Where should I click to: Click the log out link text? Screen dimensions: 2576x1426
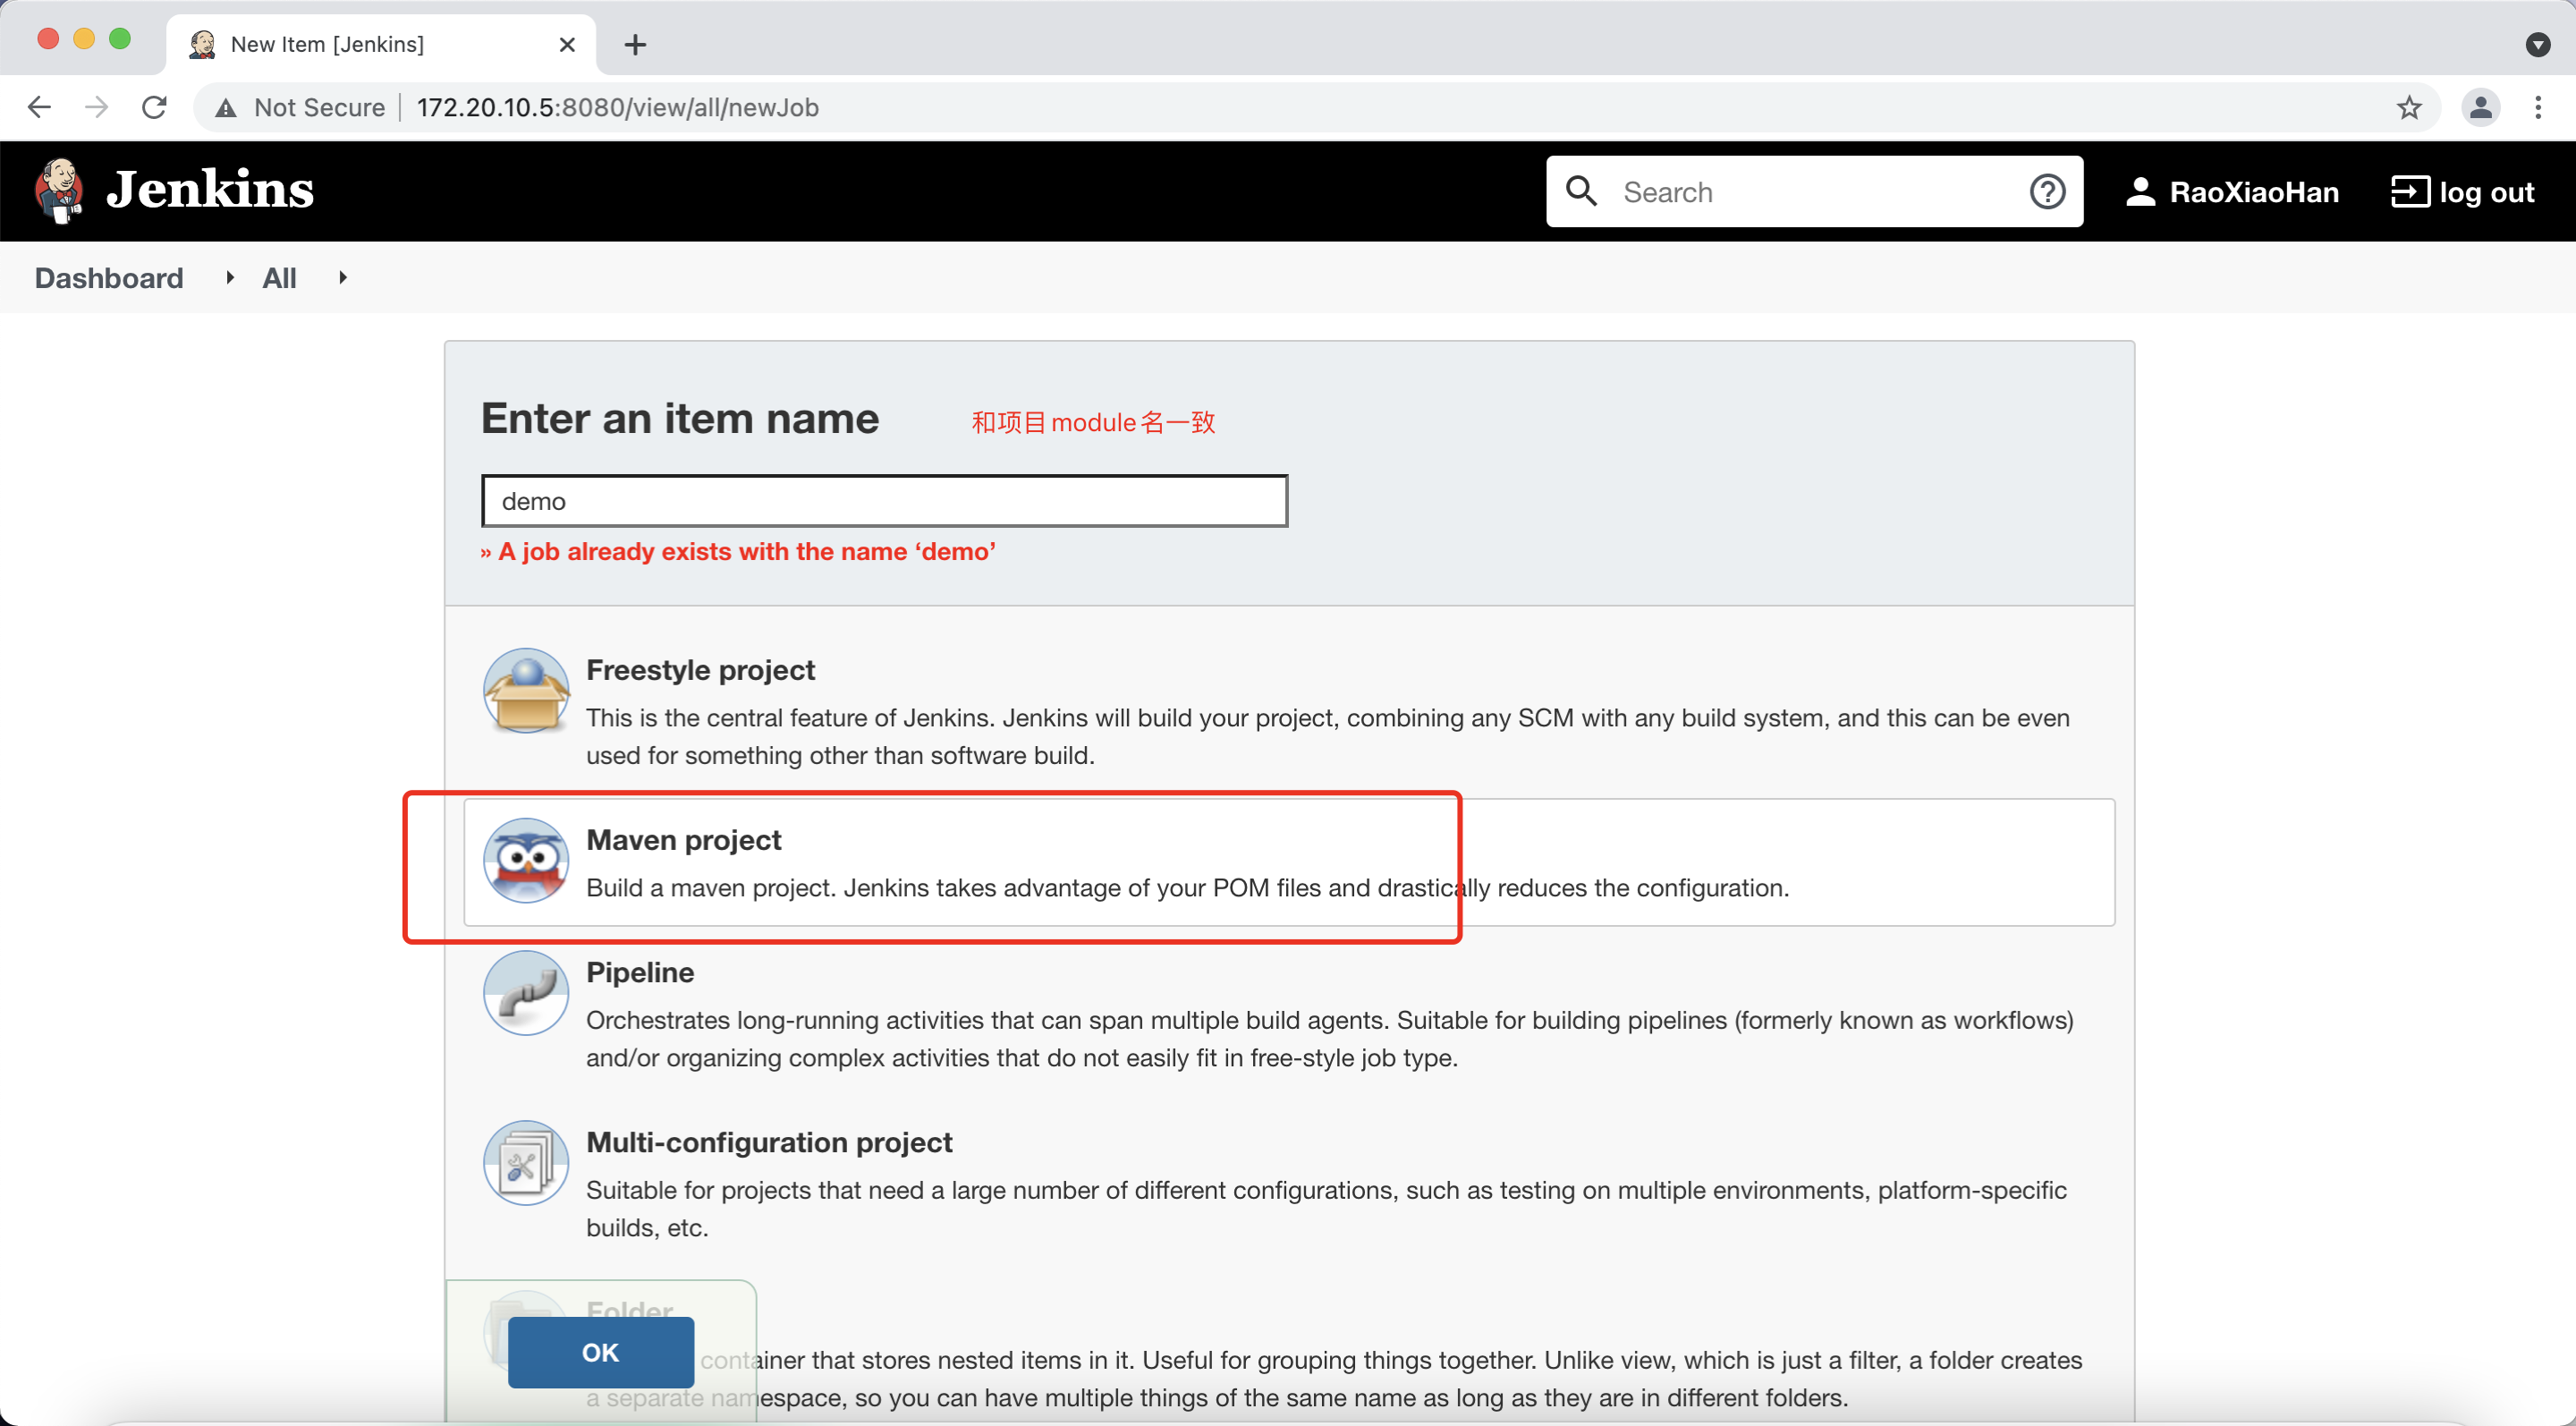[x=2487, y=192]
